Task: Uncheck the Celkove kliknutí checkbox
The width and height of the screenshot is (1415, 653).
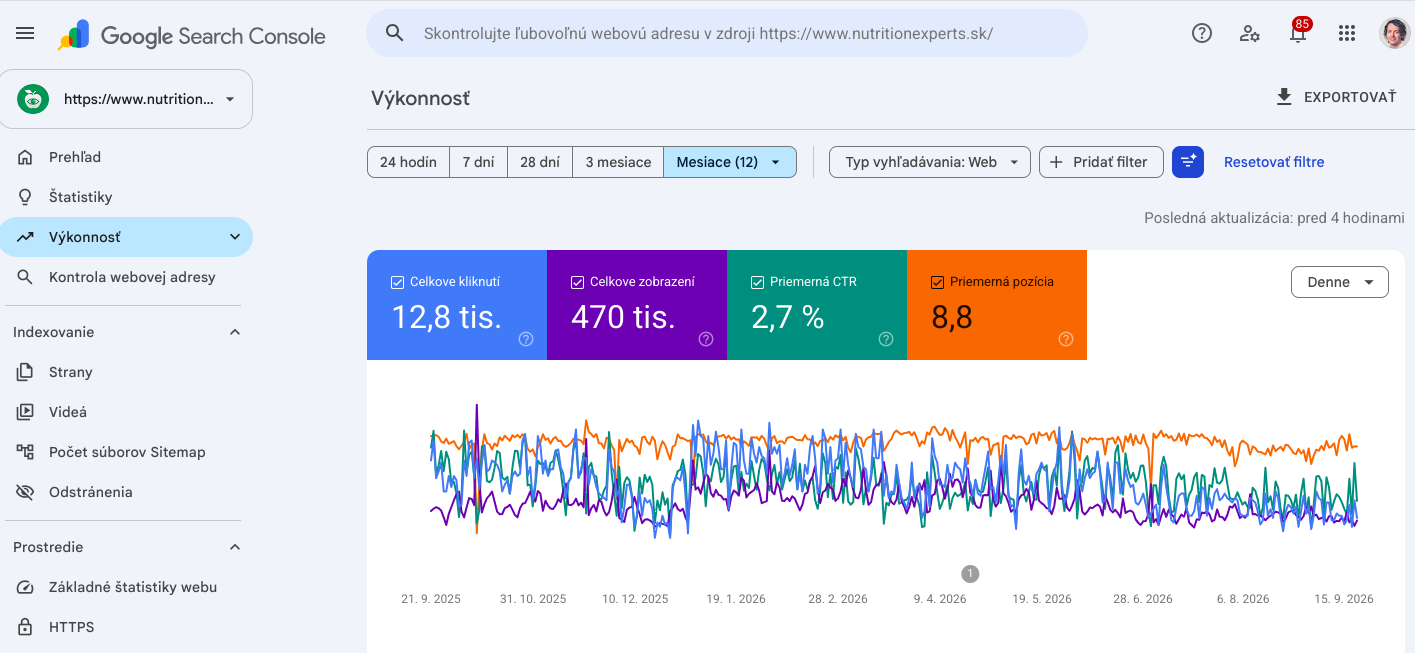Action: (397, 282)
